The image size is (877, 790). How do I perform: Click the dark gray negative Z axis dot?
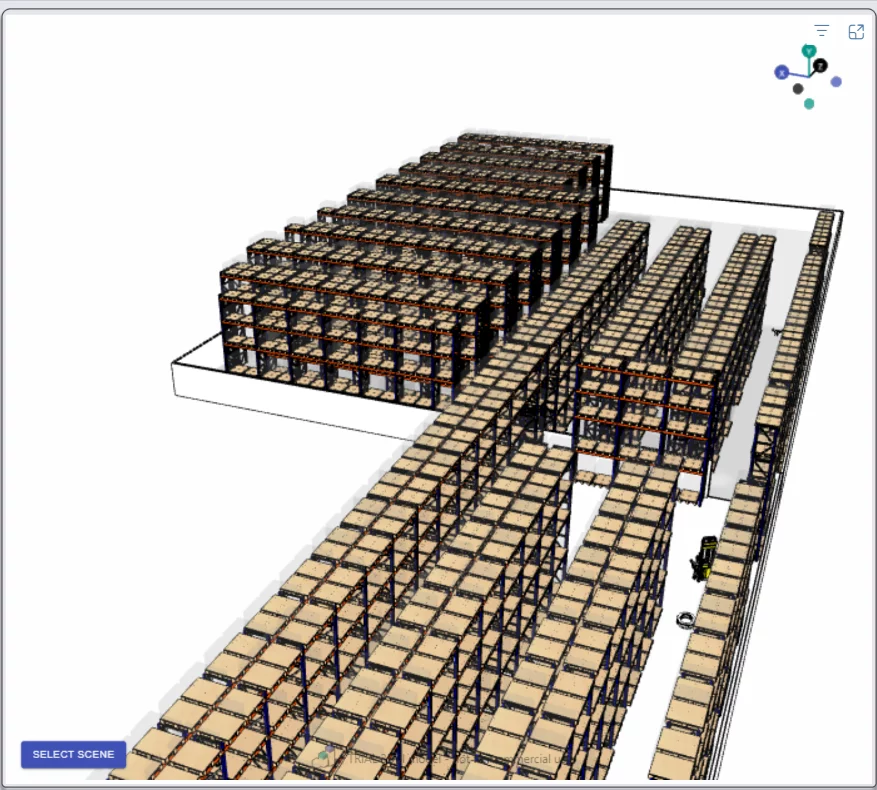798,89
